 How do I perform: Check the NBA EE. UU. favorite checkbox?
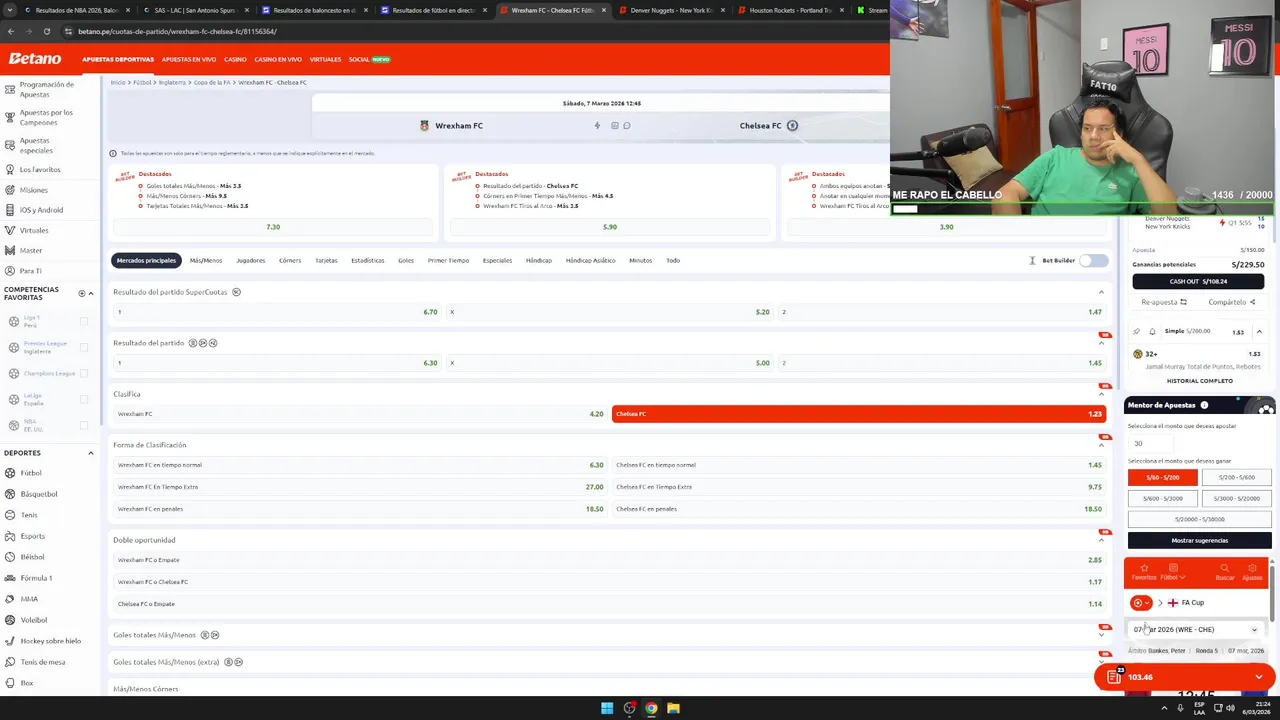tap(84, 425)
